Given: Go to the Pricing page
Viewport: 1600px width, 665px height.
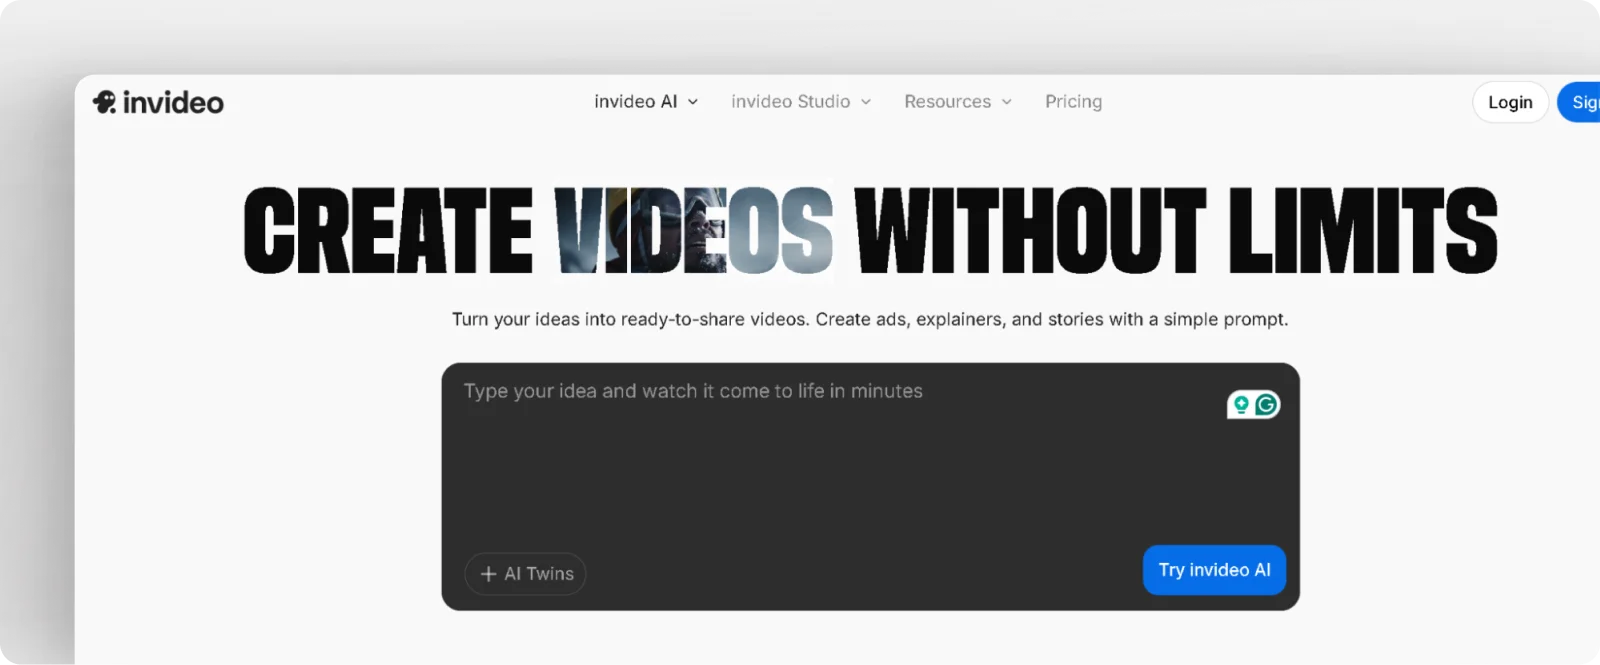Looking at the screenshot, I should (x=1073, y=102).
